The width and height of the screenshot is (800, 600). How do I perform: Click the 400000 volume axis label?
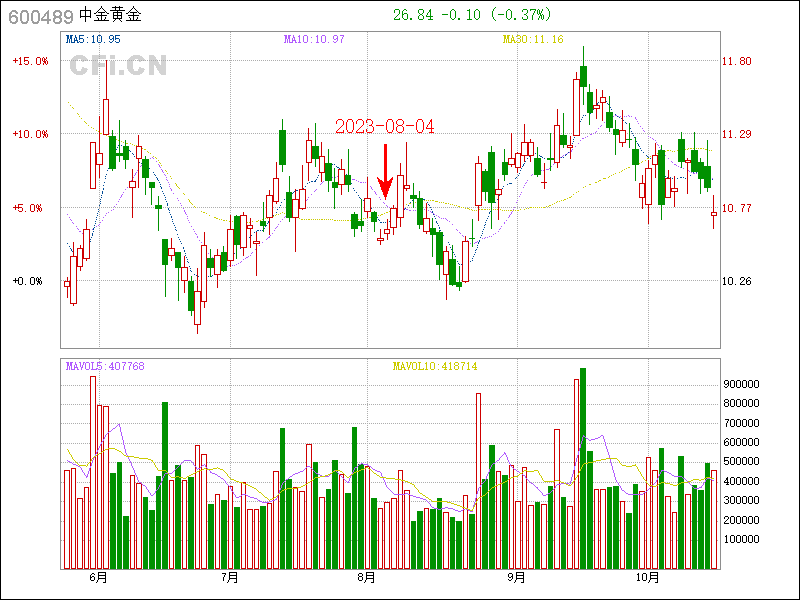tap(741, 481)
